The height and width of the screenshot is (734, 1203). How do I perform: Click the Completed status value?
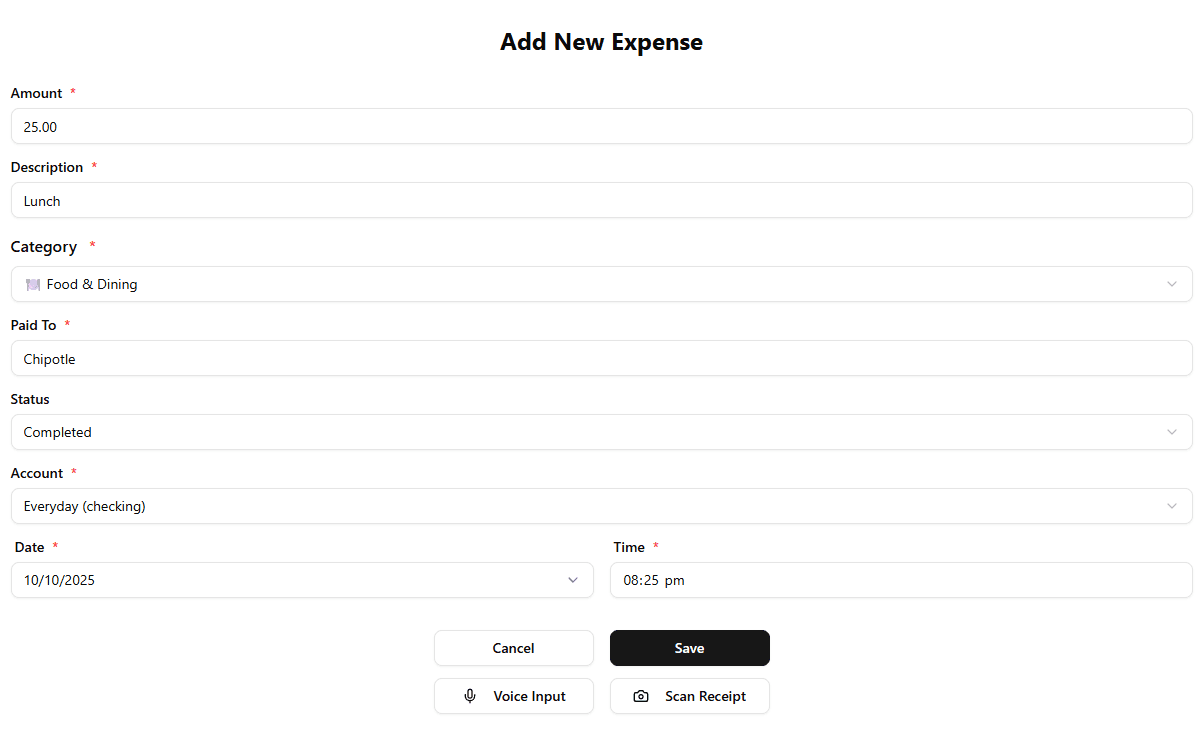click(58, 432)
